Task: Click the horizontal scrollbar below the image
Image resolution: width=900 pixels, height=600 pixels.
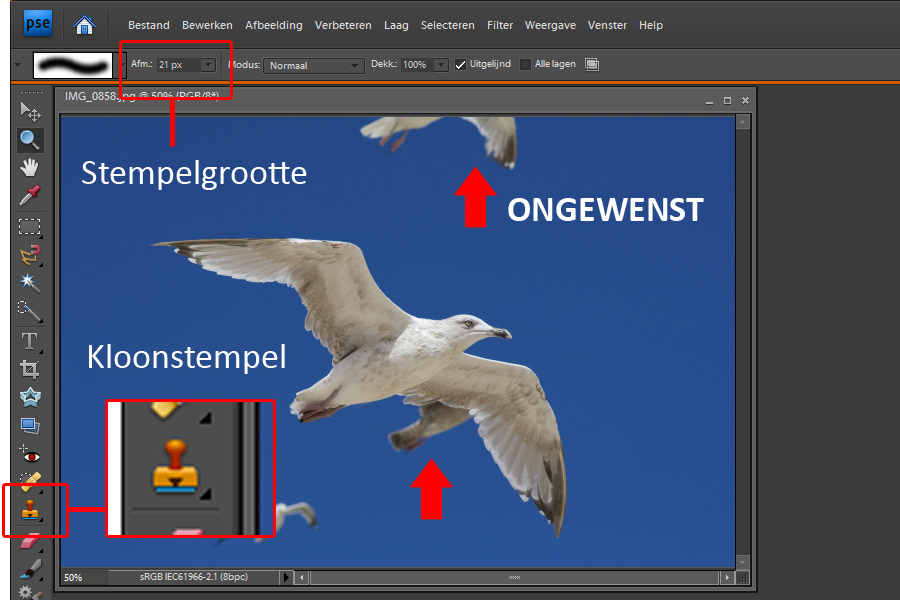Action: (514, 578)
